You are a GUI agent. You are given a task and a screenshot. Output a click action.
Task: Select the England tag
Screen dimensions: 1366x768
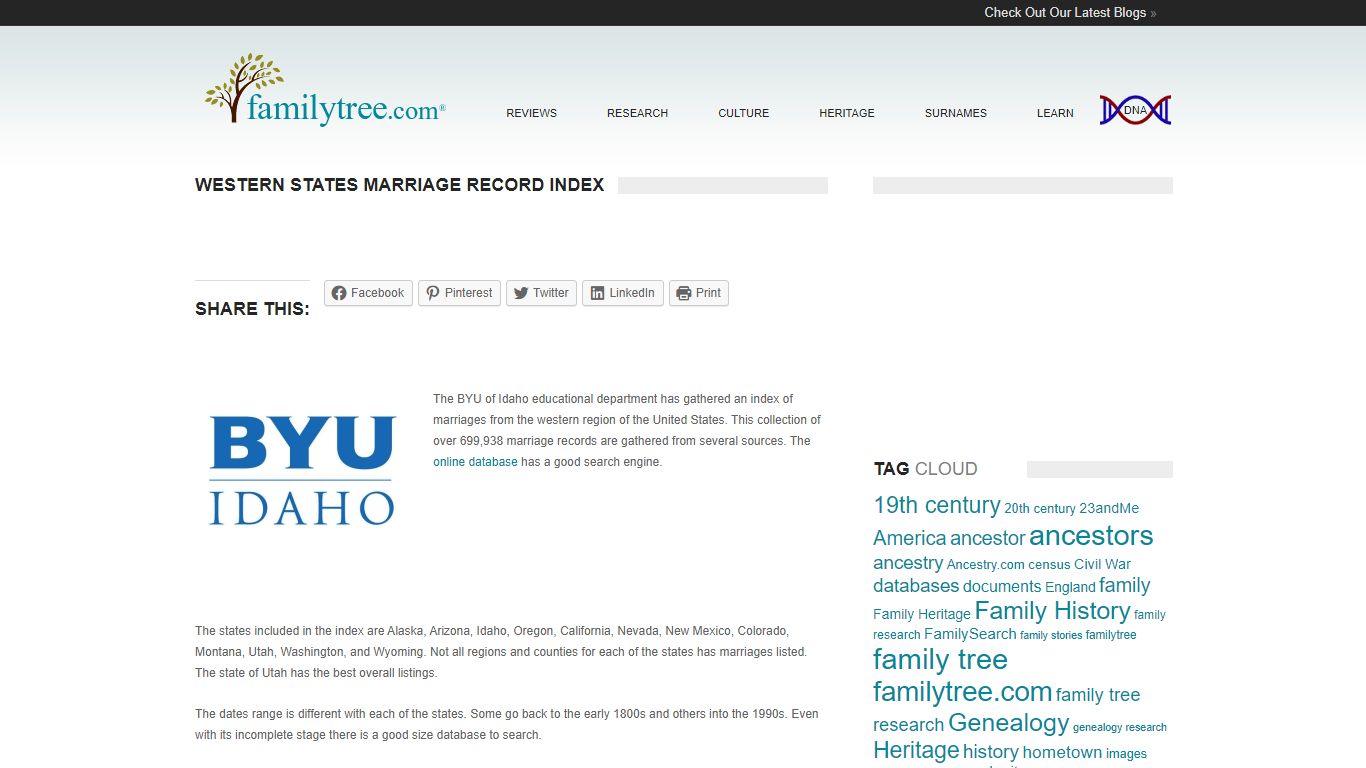click(1070, 588)
